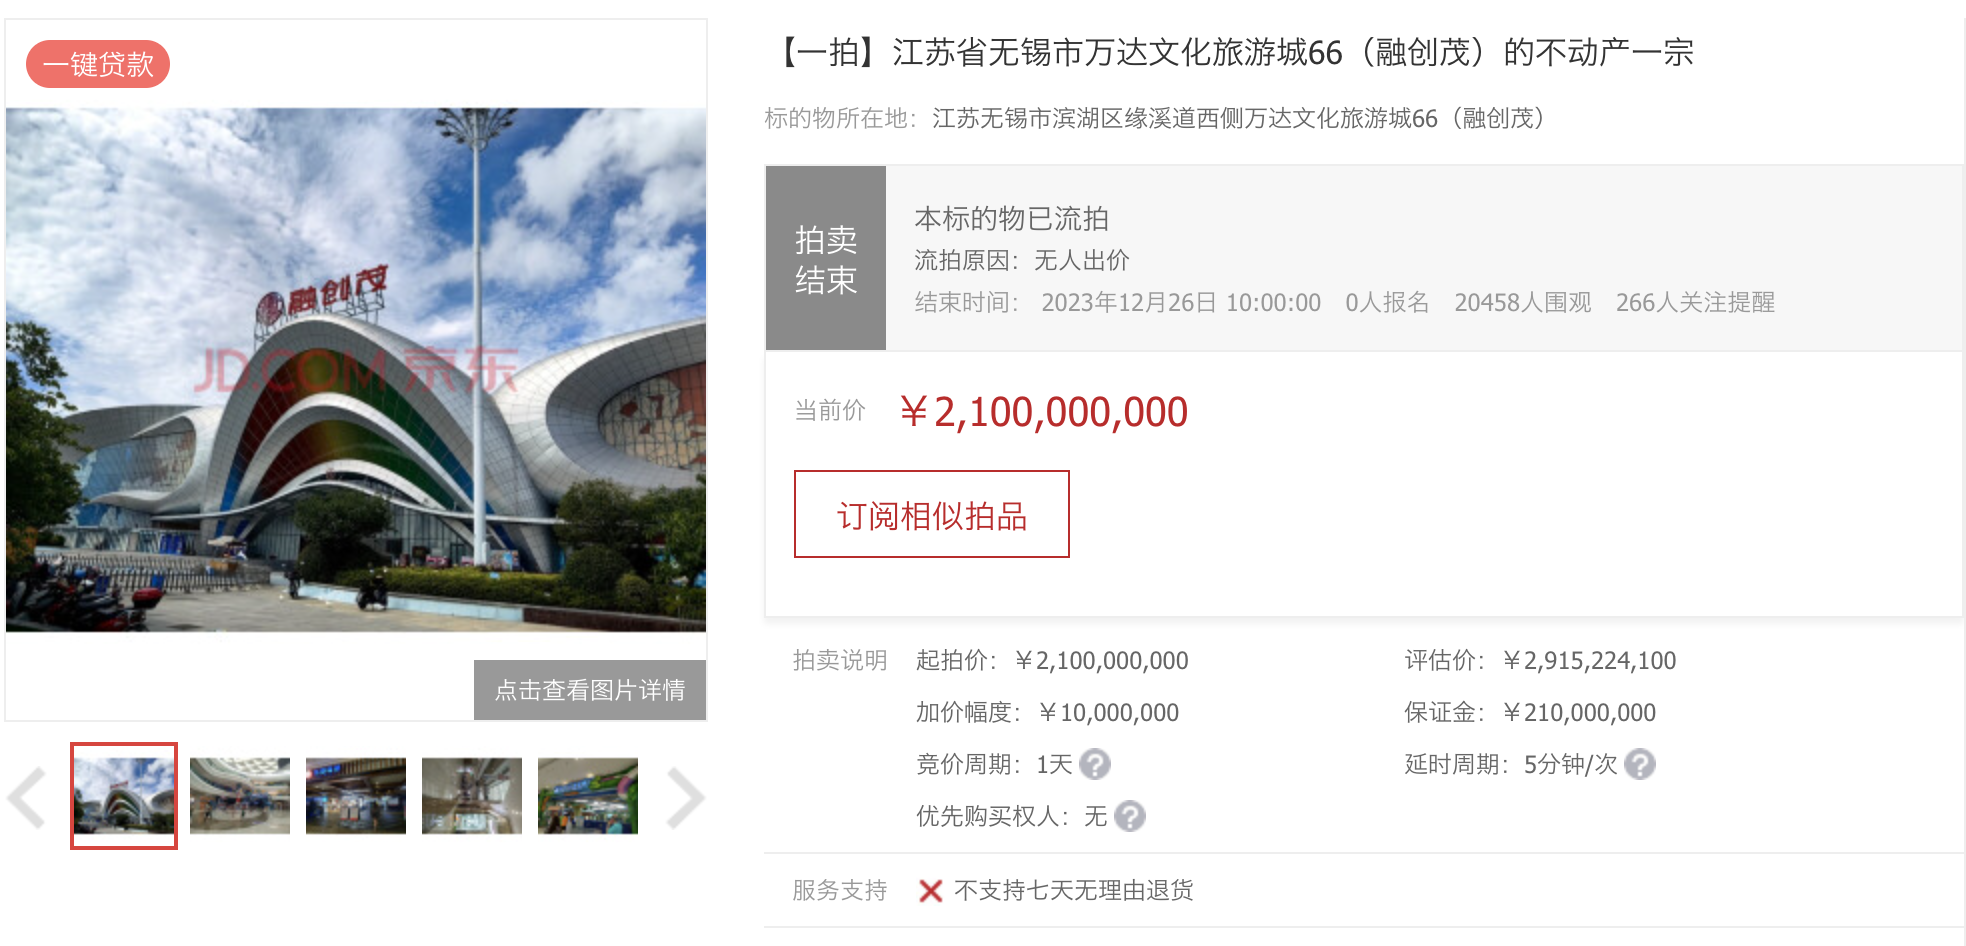Screen dimensions: 1966x946
Task: Click the 不支持七天无理由退货 service text
Action: 1074,890
